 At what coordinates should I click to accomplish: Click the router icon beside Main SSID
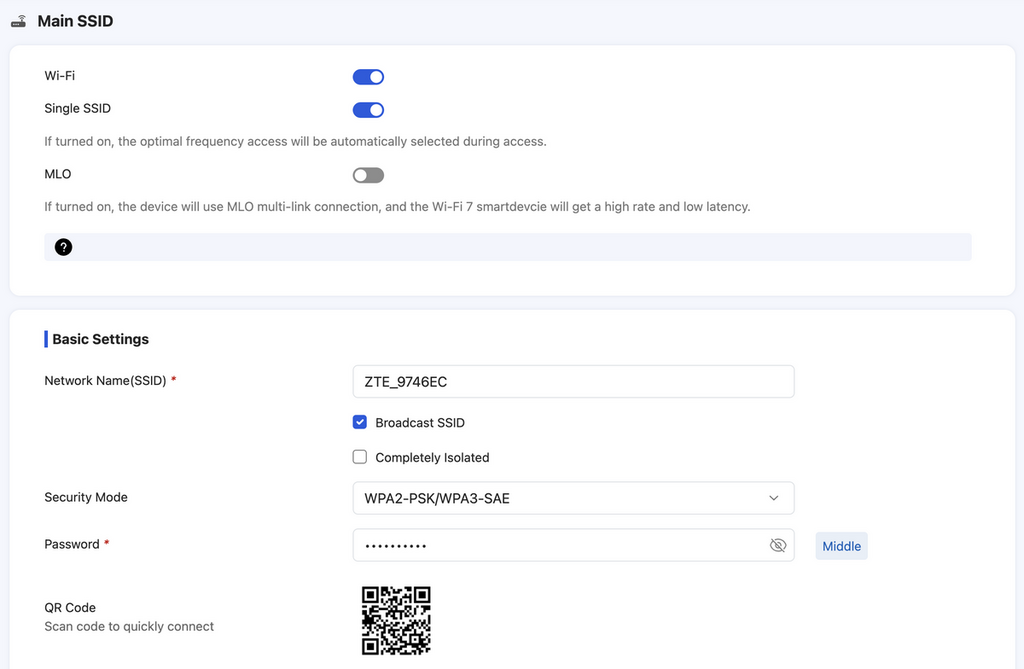[x=18, y=21]
